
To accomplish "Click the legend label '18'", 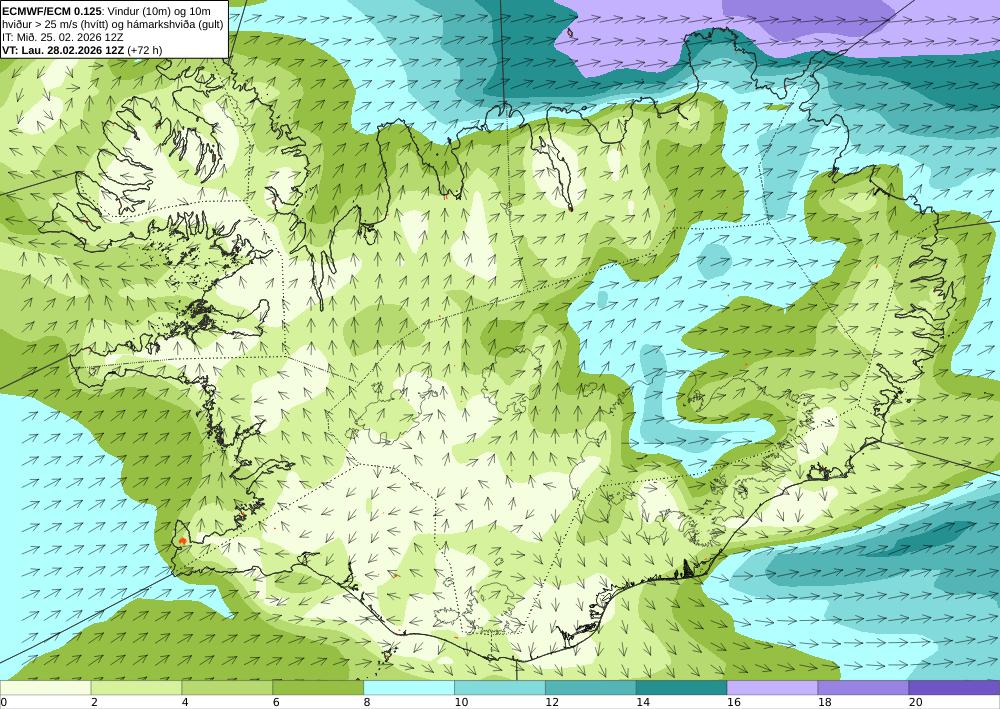I will coord(825,702).
